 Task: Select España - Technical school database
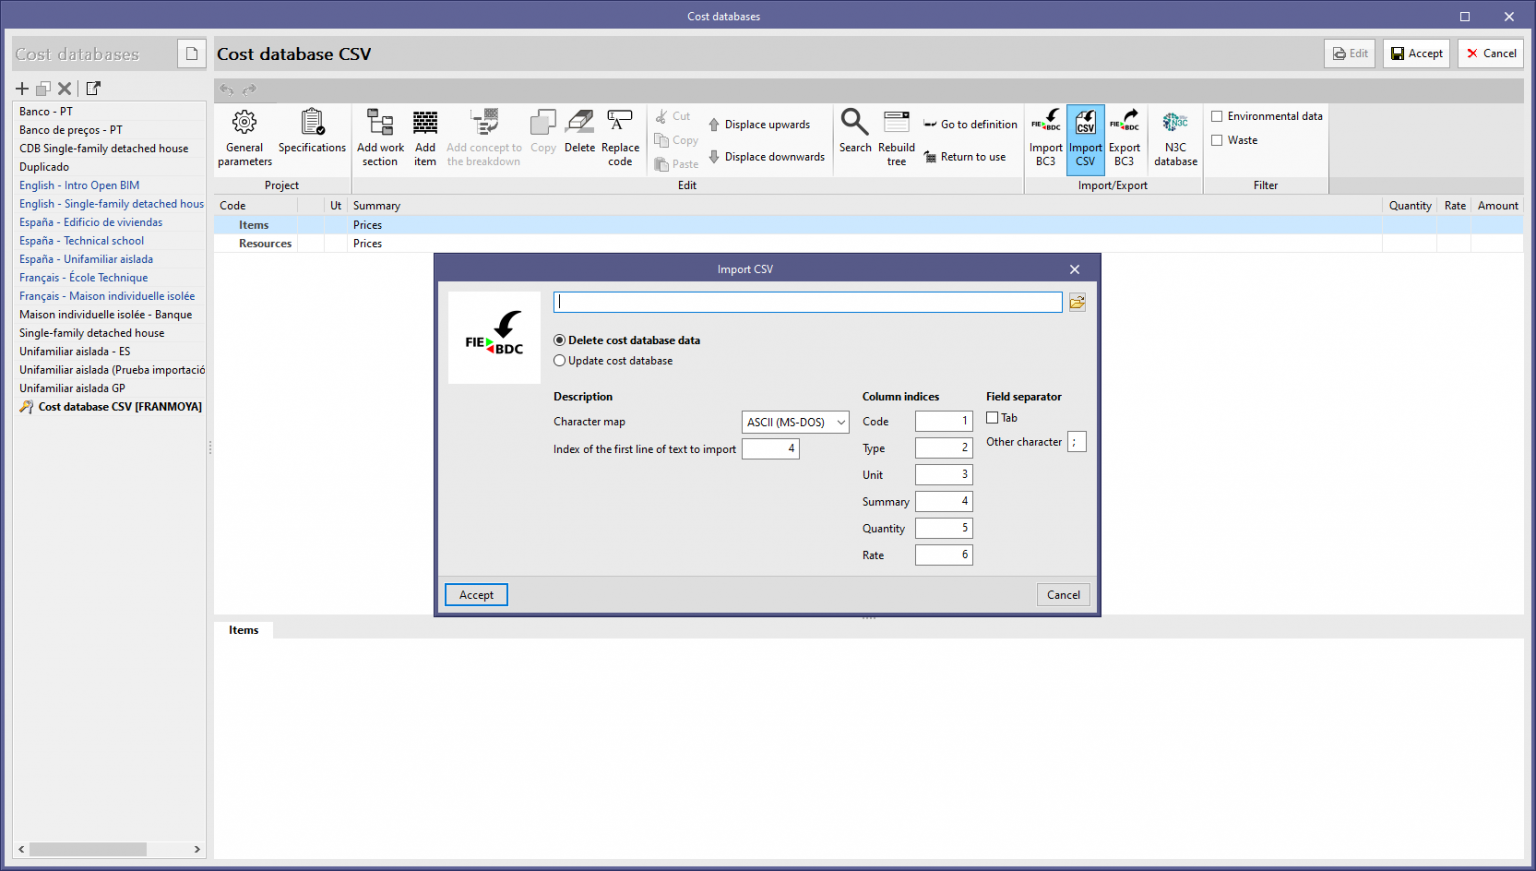coord(81,240)
